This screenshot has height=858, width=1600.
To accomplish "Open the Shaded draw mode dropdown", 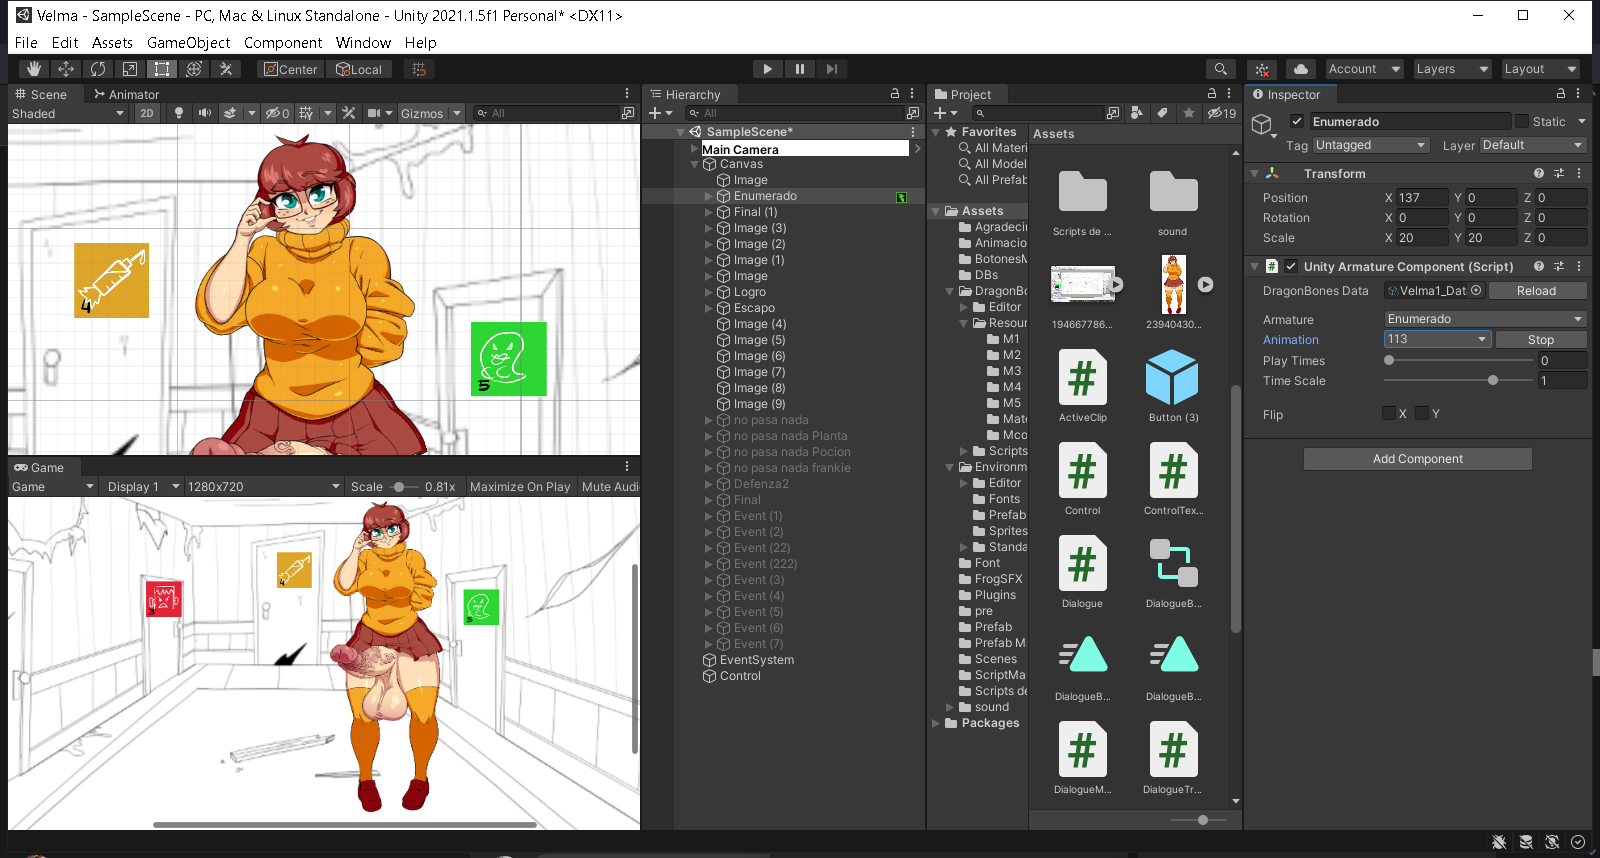I will coord(68,113).
